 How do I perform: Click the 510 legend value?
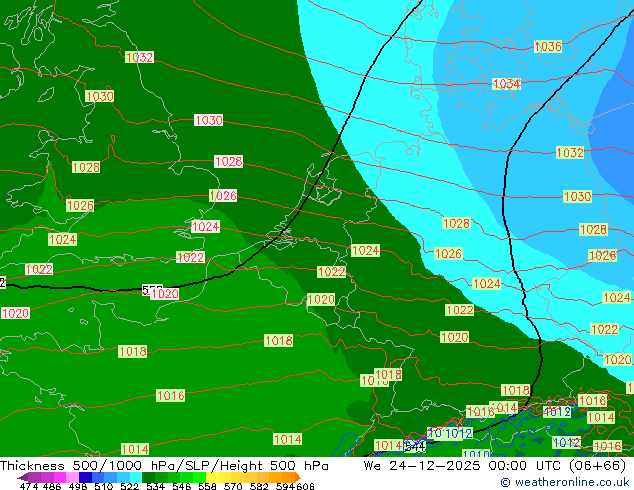tap(104, 486)
